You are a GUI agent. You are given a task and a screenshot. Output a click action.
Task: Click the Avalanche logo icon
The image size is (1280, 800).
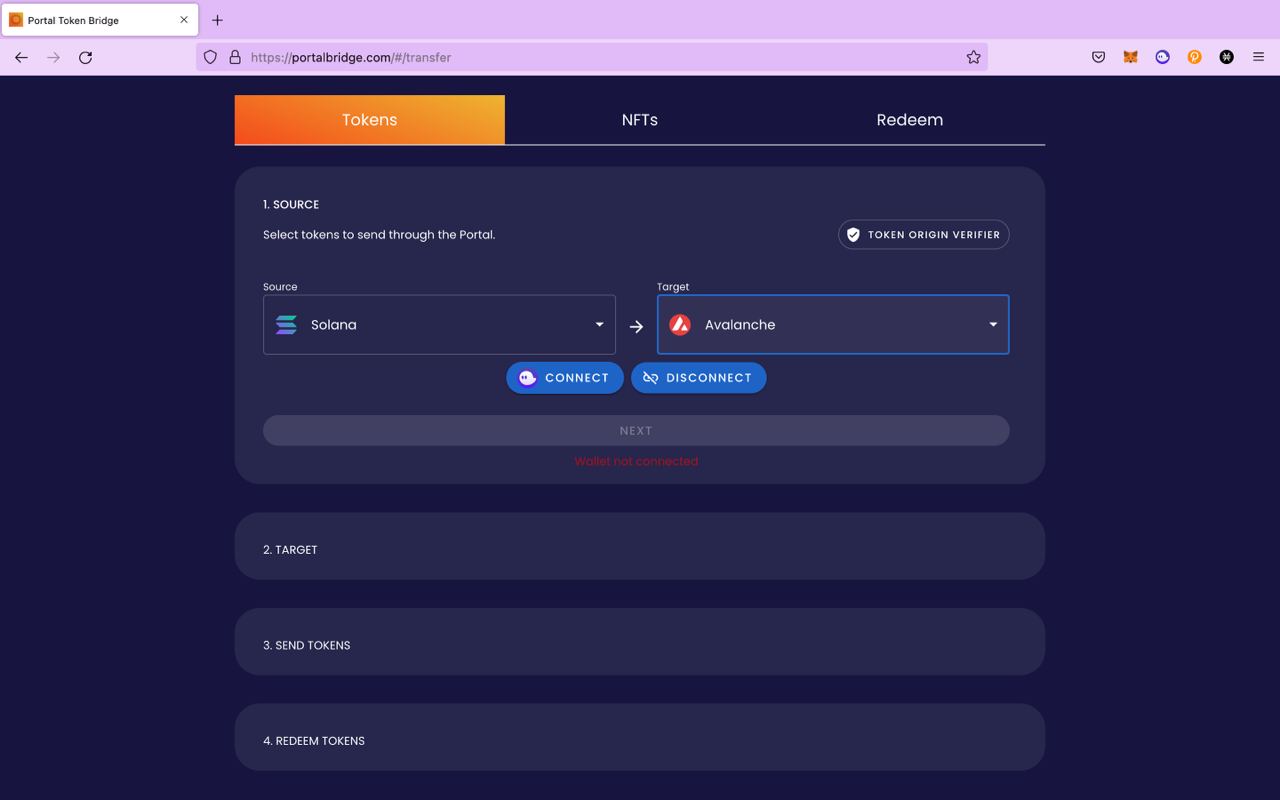[680, 325]
